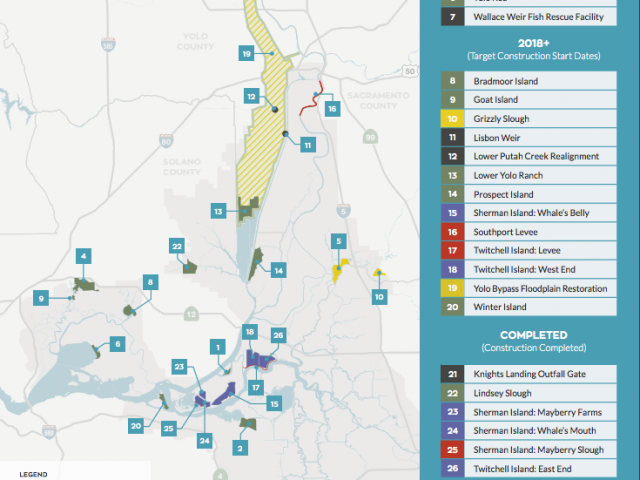Click the 'SOLANO COUNTY' map label
Viewport: 640px width, 480px height.
182,167
